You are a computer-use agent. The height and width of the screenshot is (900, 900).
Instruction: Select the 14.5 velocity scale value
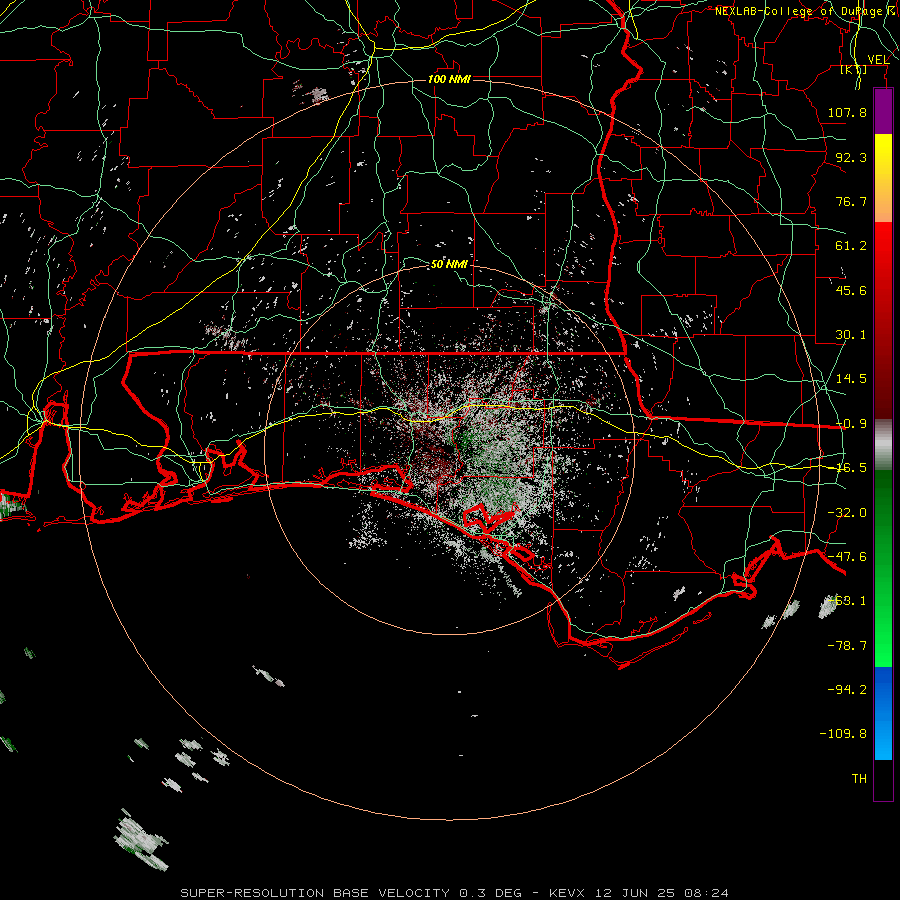851,379
